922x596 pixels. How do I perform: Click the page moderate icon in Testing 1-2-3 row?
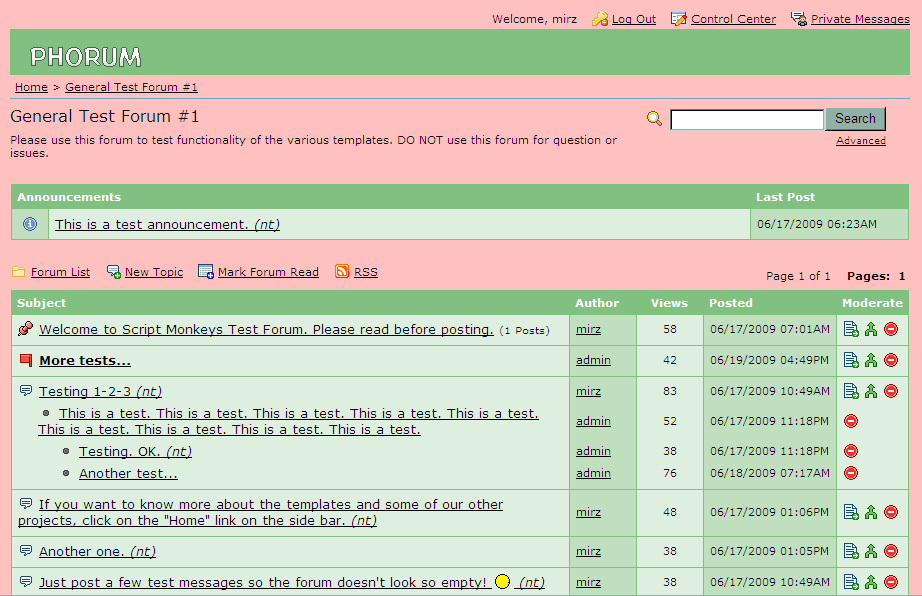click(x=851, y=391)
